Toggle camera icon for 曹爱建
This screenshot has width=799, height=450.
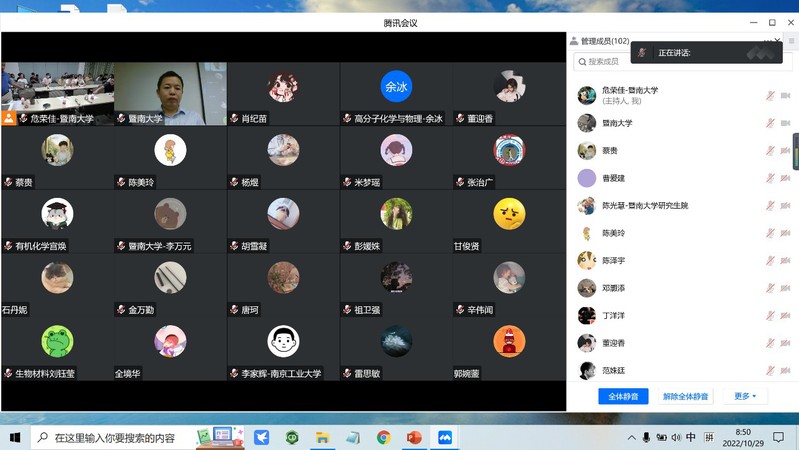click(x=785, y=179)
